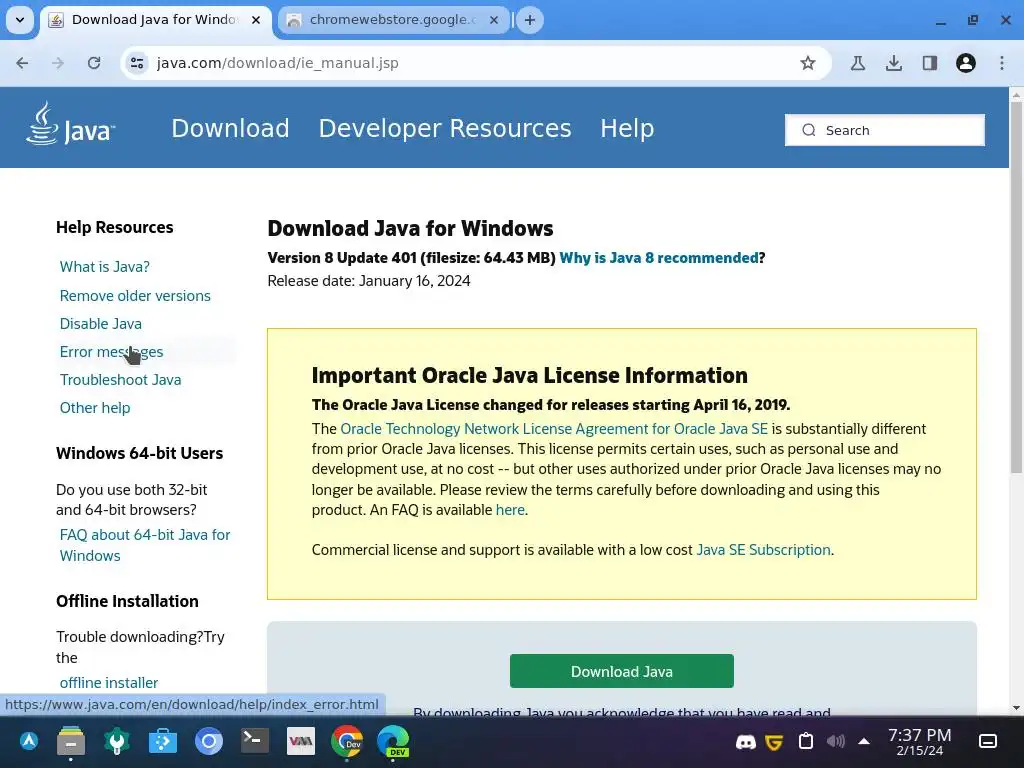Click the scrollbar up arrow
This screenshot has width=1024, height=768.
1016,95
